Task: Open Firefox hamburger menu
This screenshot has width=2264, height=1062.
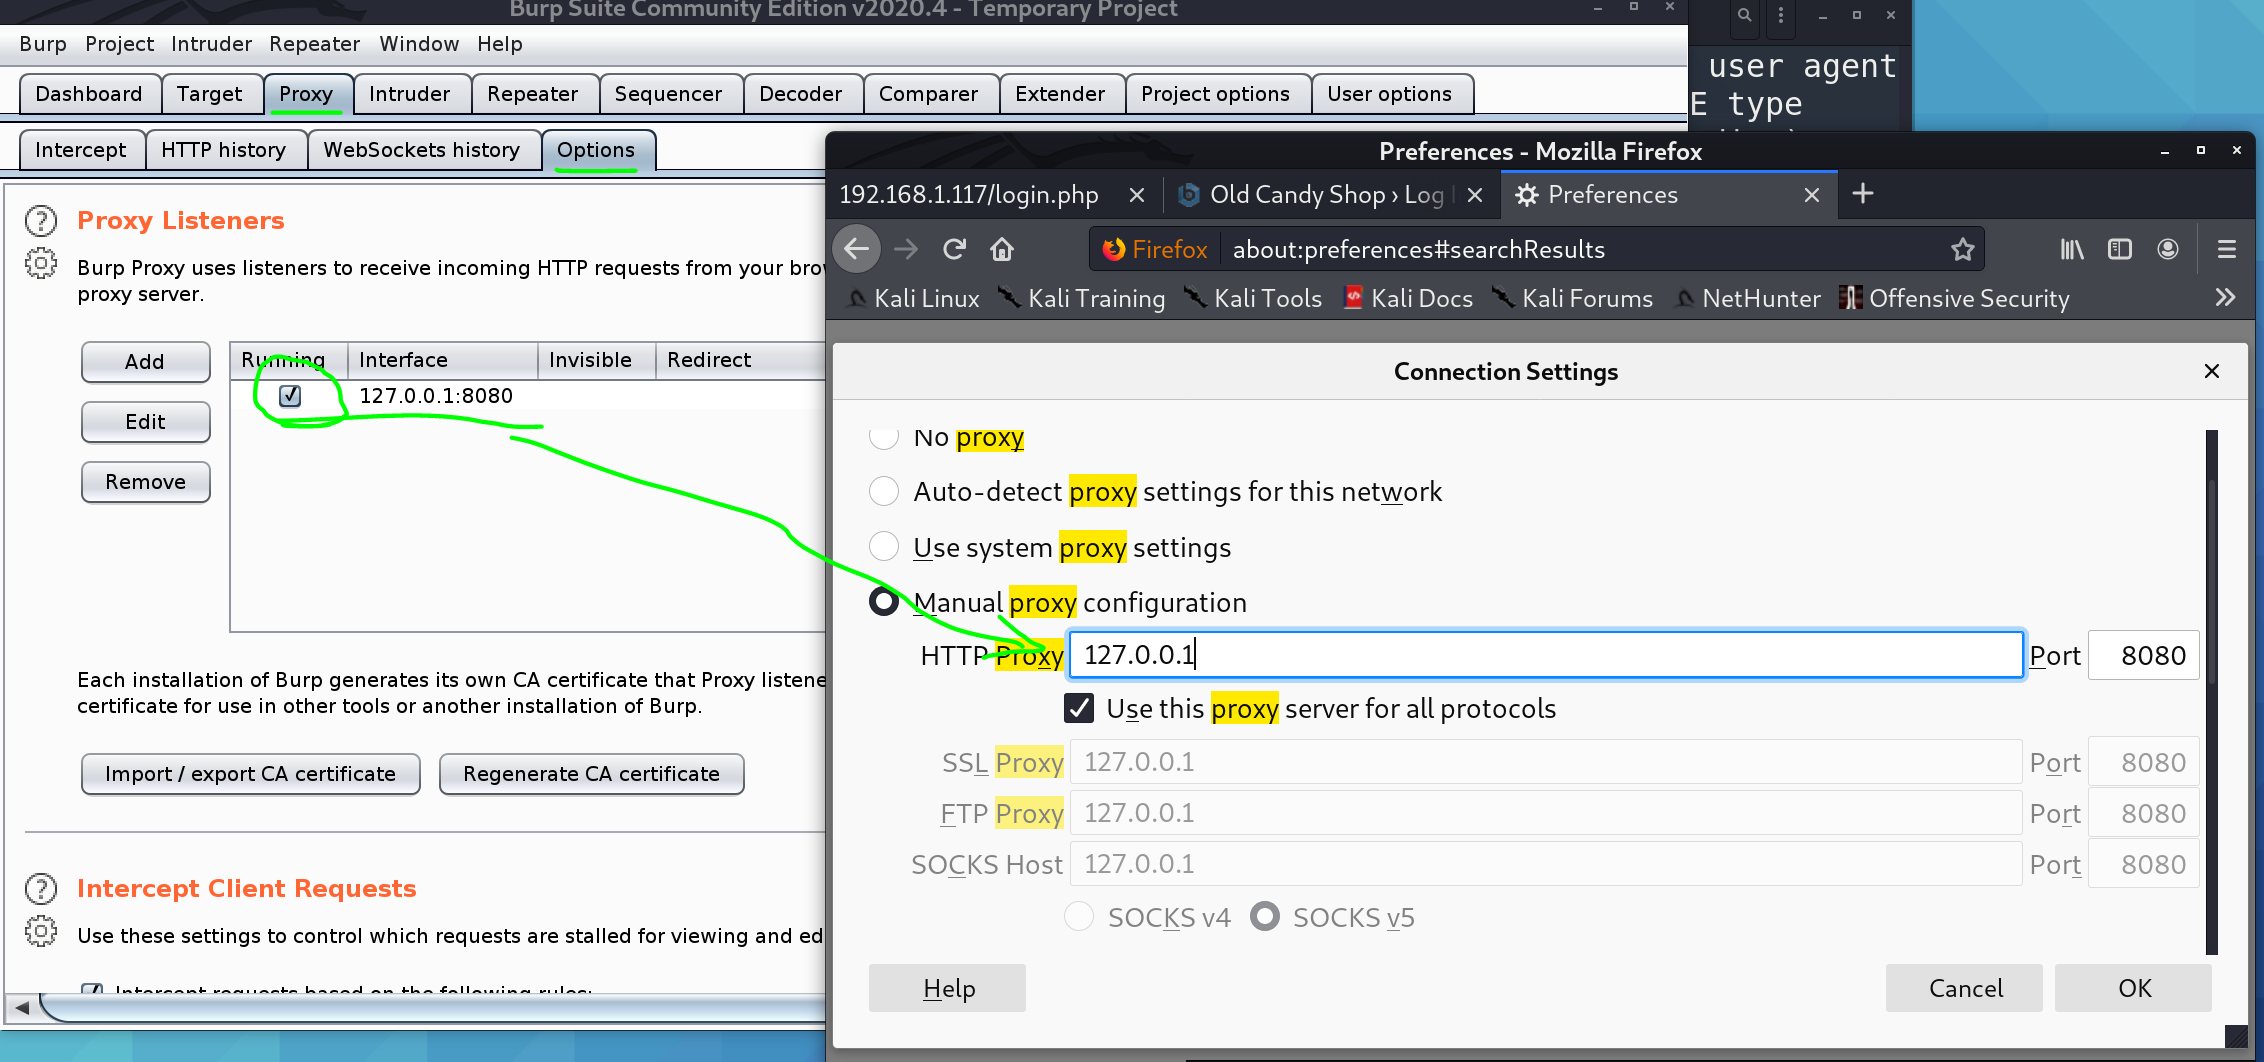Action: (x=2226, y=249)
